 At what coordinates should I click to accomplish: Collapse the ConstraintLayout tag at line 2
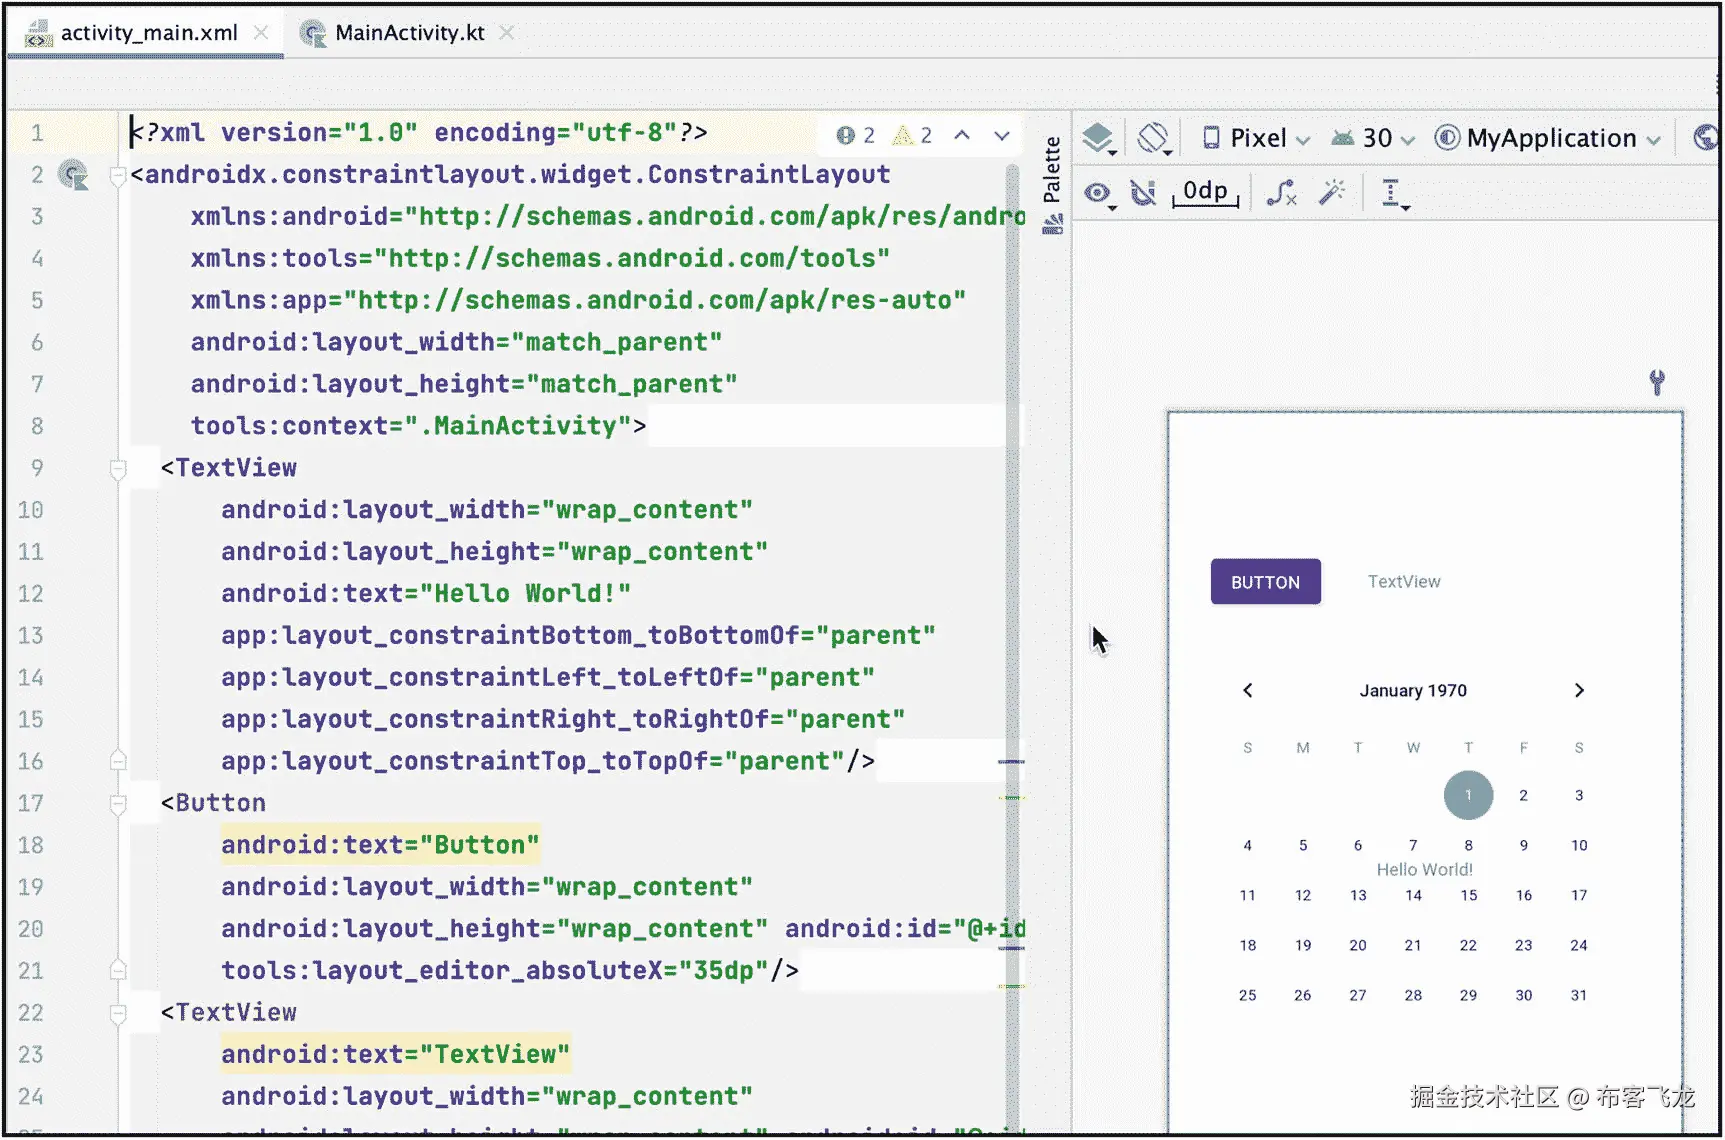tap(118, 176)
